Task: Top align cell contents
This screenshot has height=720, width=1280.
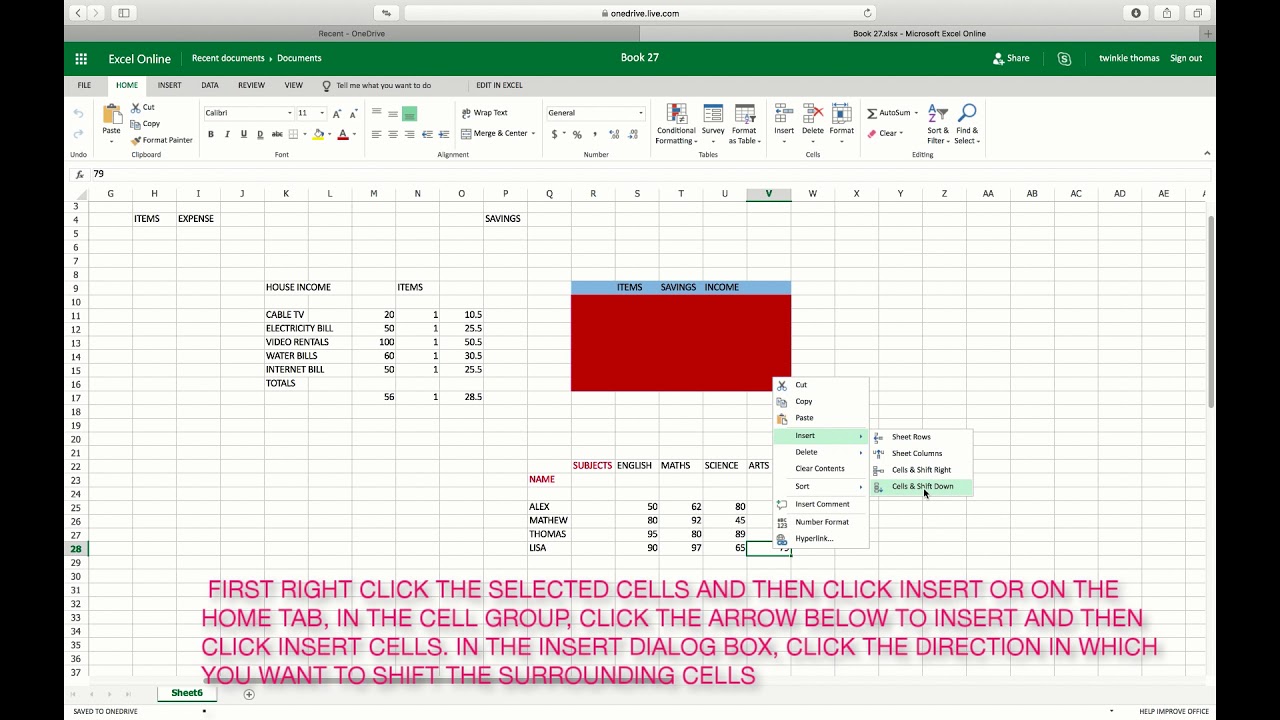Action: (x=377, y=113)
